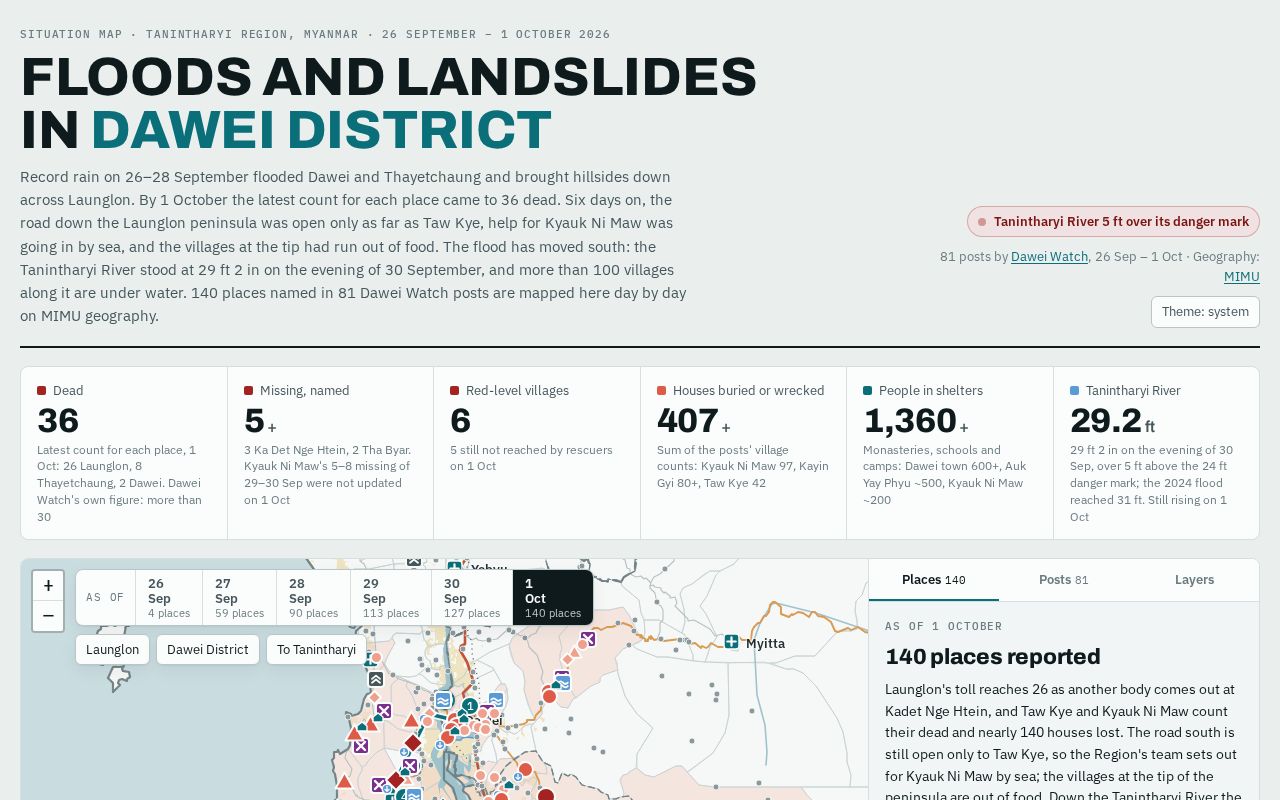Screen dimensions: 1280x800
Task: Open the MIMU geography link
Action: coord(1242,277)
